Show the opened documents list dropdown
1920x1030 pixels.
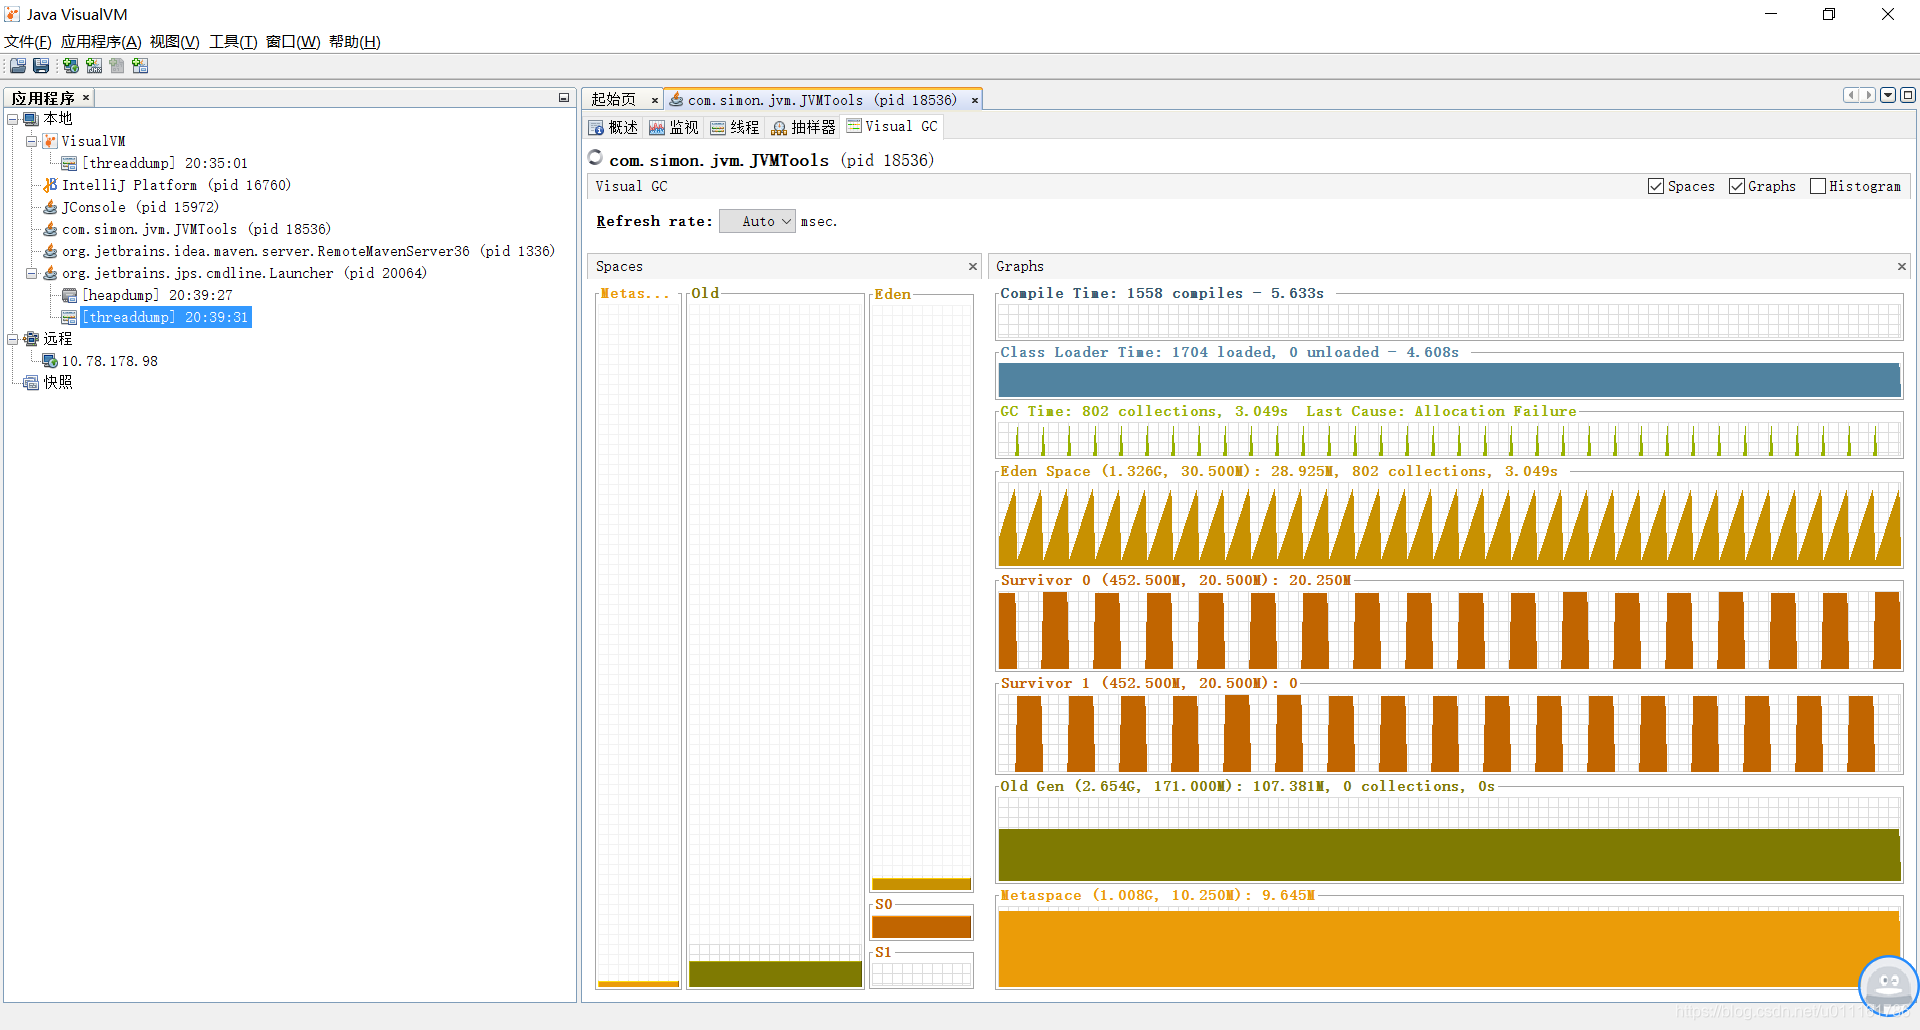[x=1888, y=95]
